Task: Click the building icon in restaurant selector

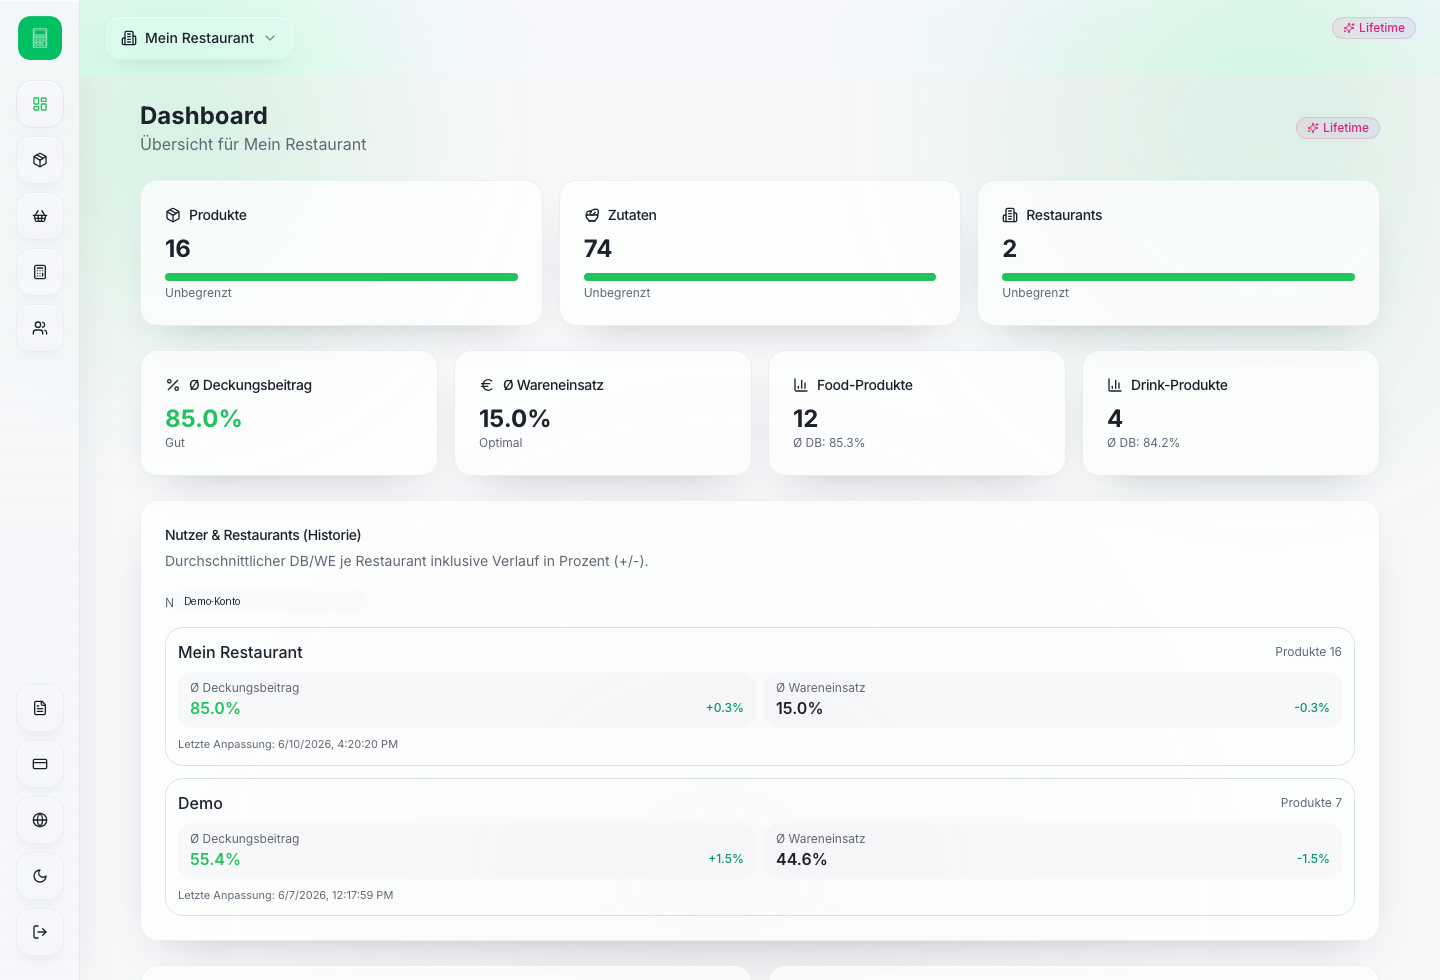Action: click(x=129, y=38)
